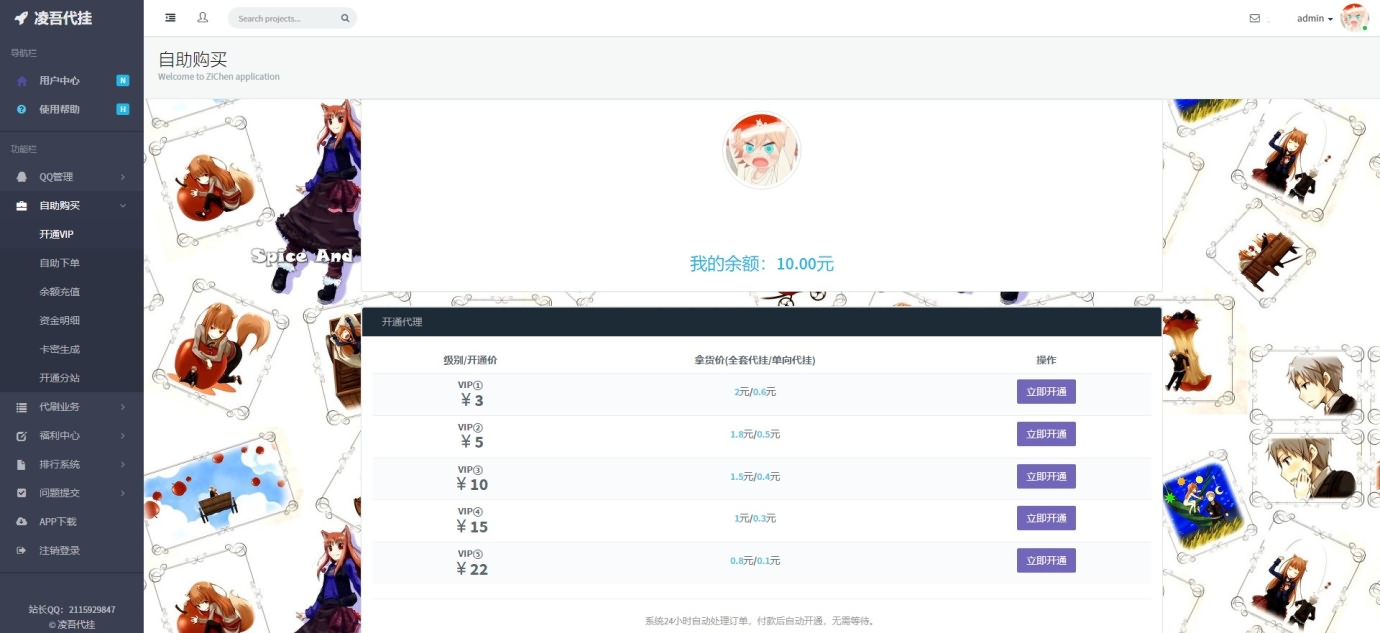Click the 开通代理 panel header

[x=762, y=322]
